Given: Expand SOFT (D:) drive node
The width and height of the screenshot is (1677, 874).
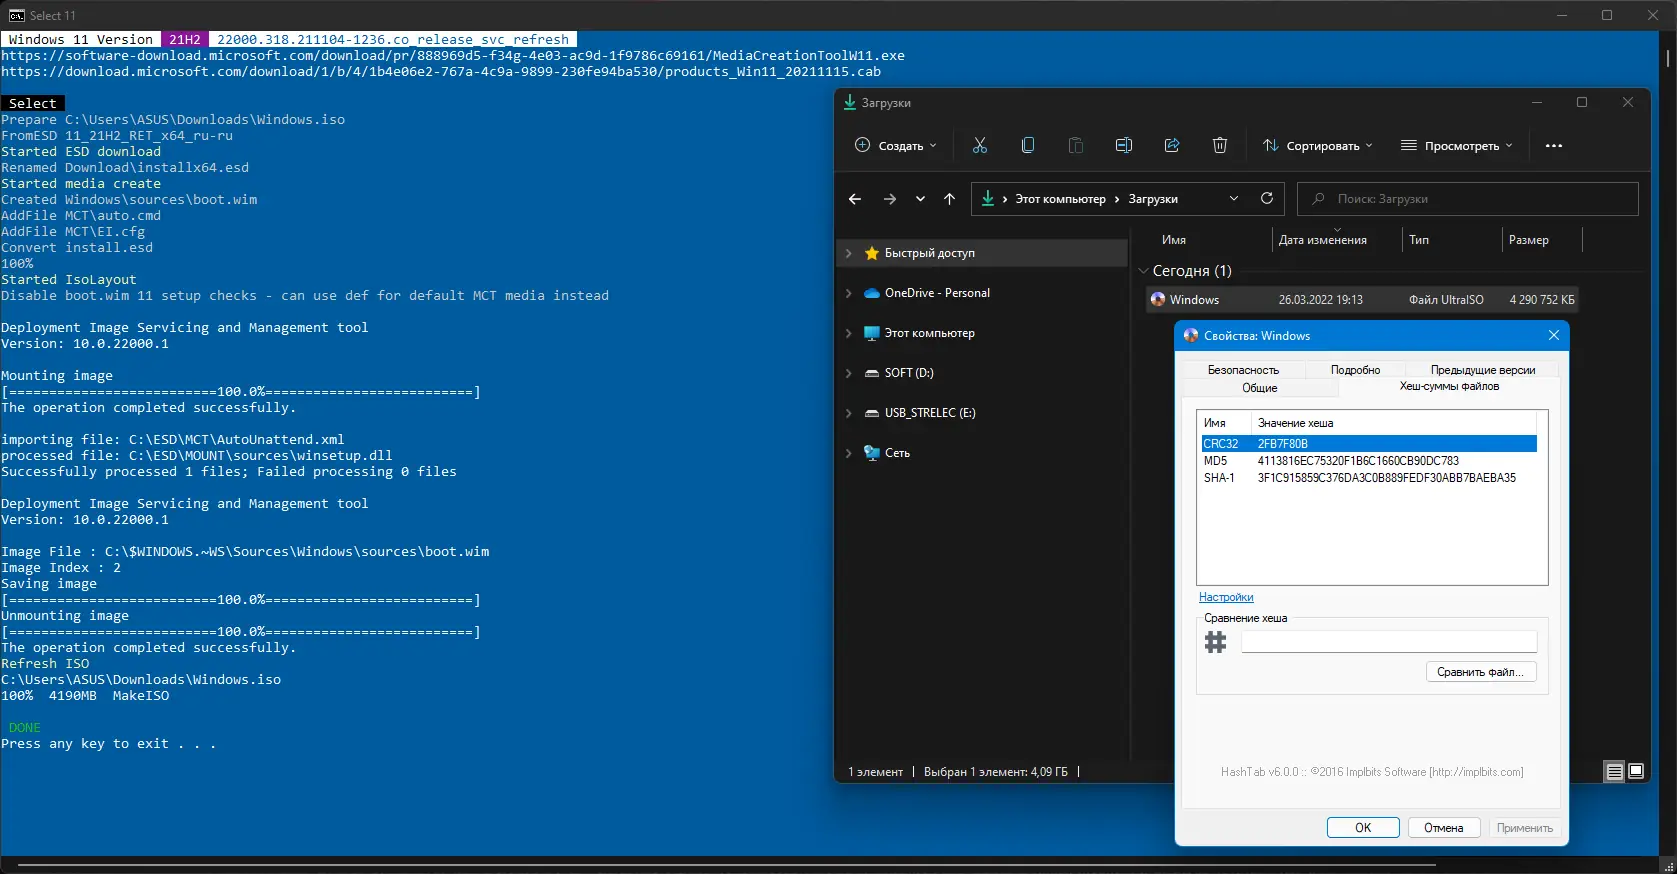Looking at the screenshot, I should point(849,373).
